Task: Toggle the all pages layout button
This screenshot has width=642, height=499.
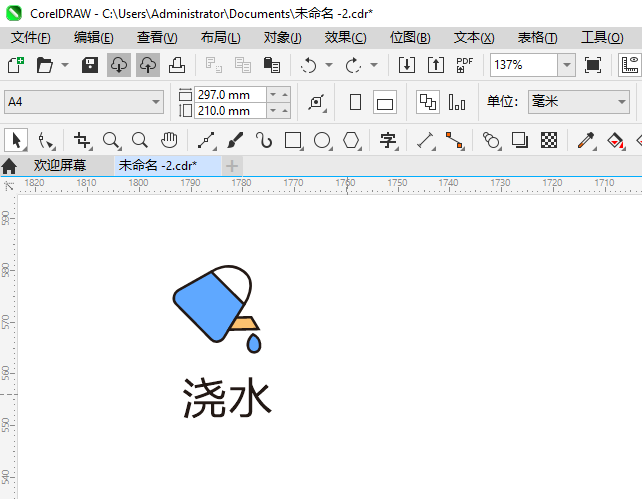Action: click(428, 102)
